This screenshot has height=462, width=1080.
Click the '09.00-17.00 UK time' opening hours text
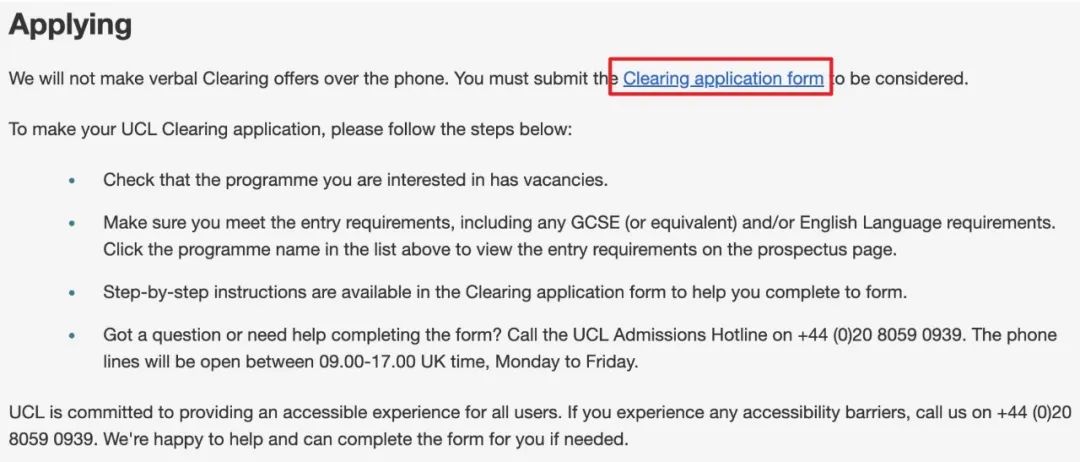402,362
